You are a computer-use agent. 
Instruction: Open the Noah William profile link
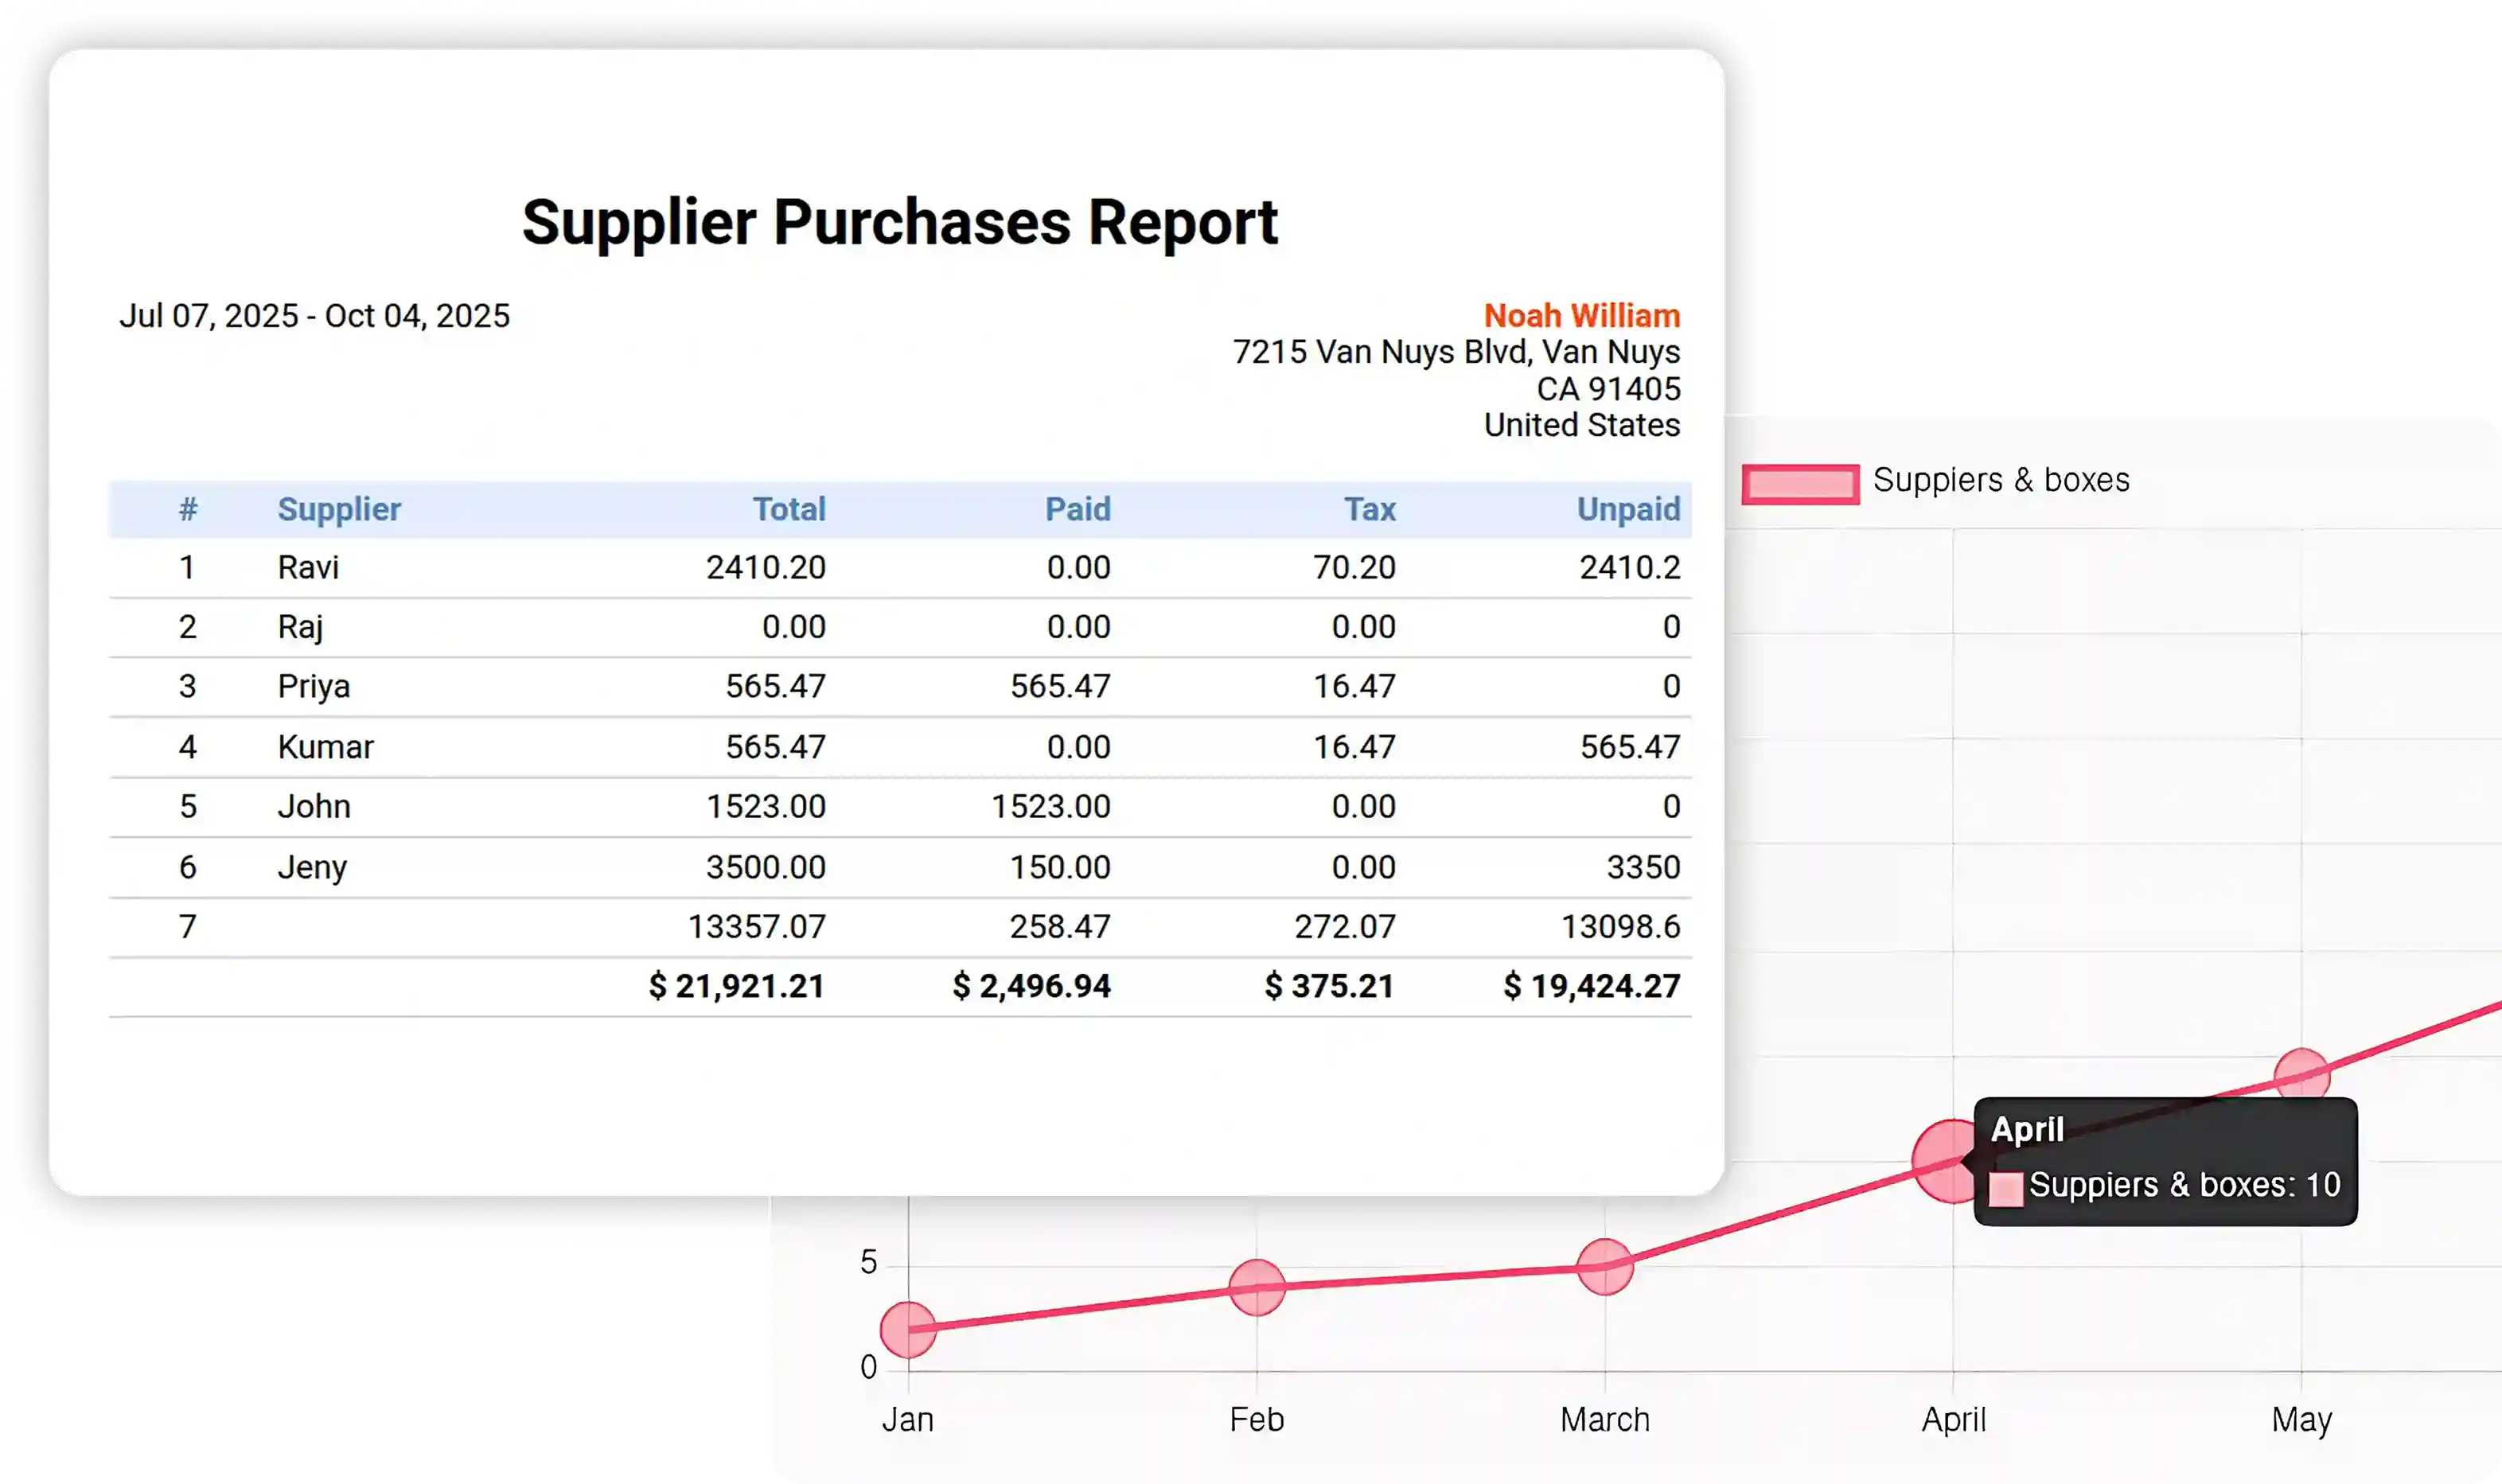[1583, 315]
